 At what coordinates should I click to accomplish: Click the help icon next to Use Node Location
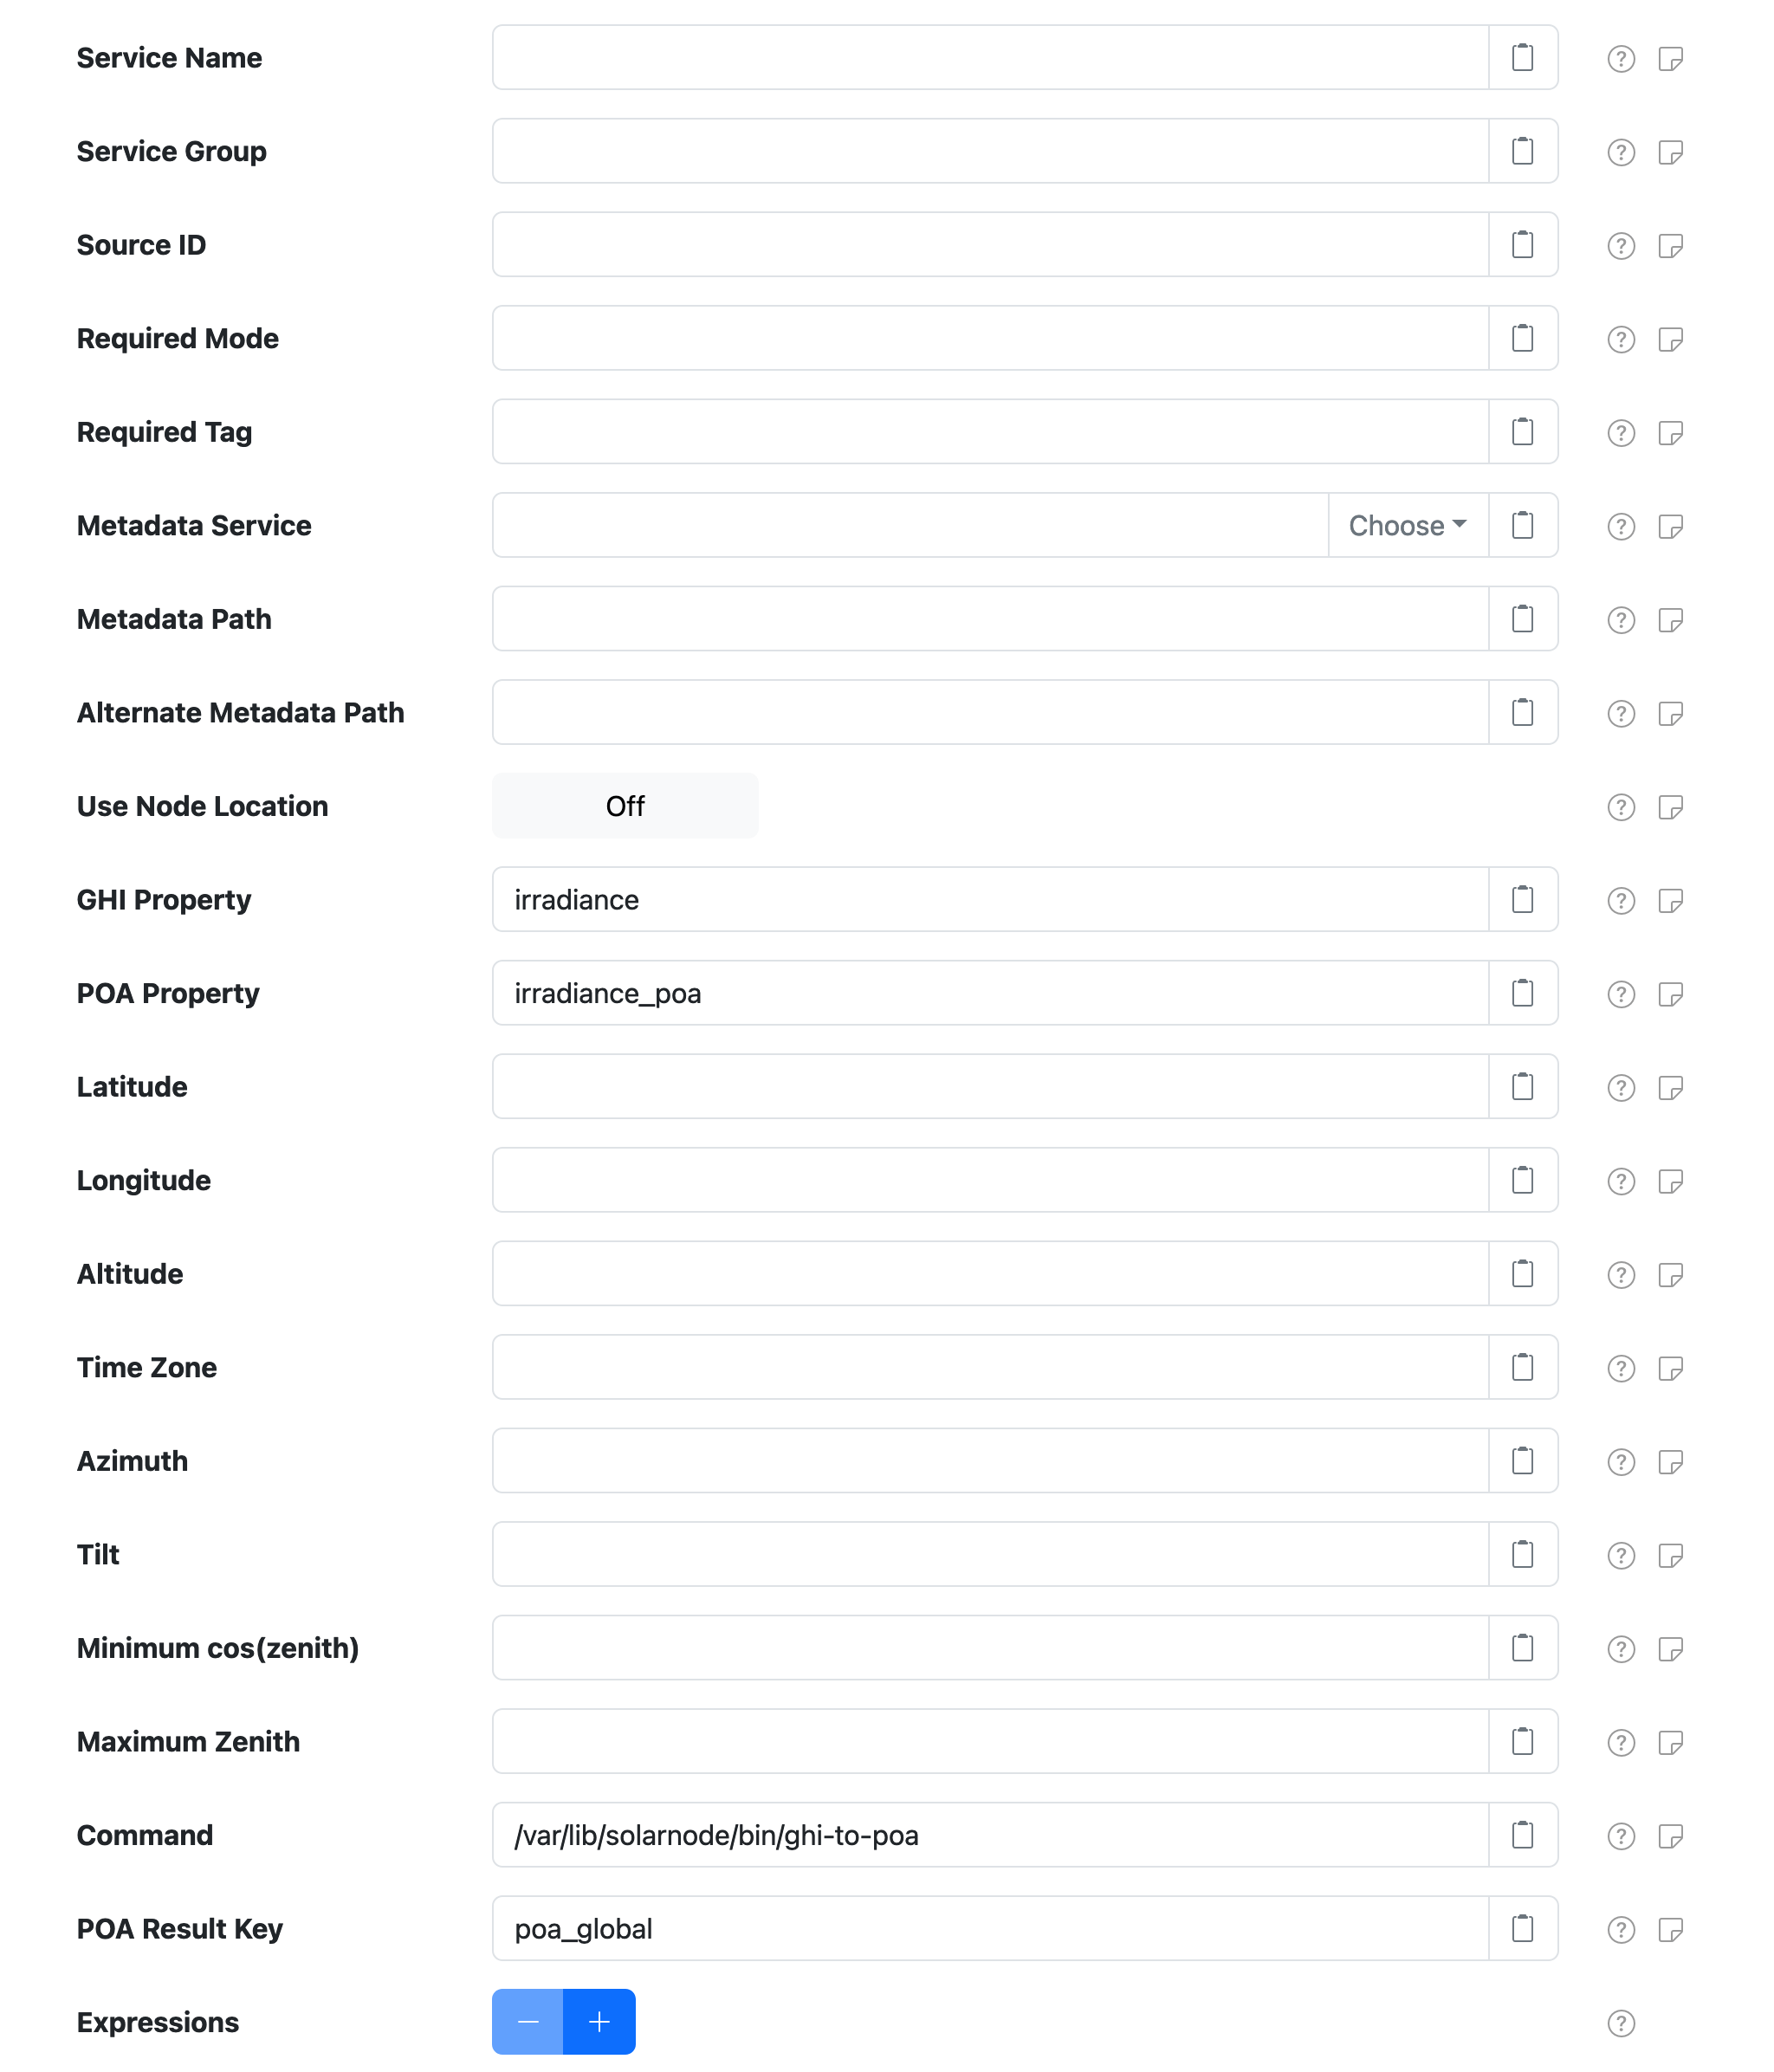coord(1621,806)
